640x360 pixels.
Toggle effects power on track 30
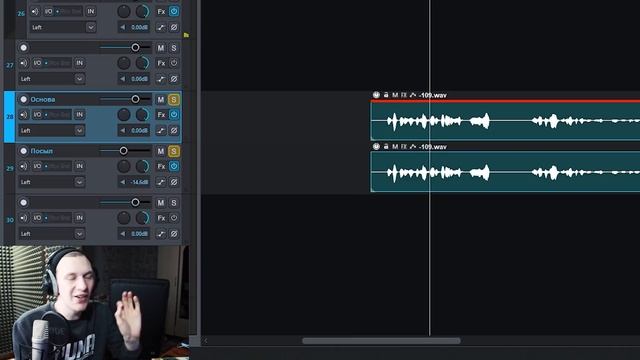[x=174, y=218]
